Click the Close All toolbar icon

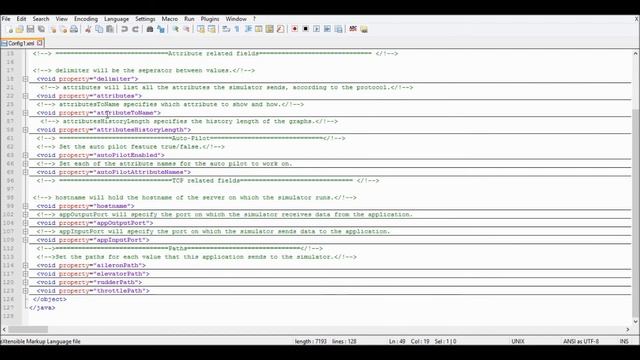(x=63, y=29)
